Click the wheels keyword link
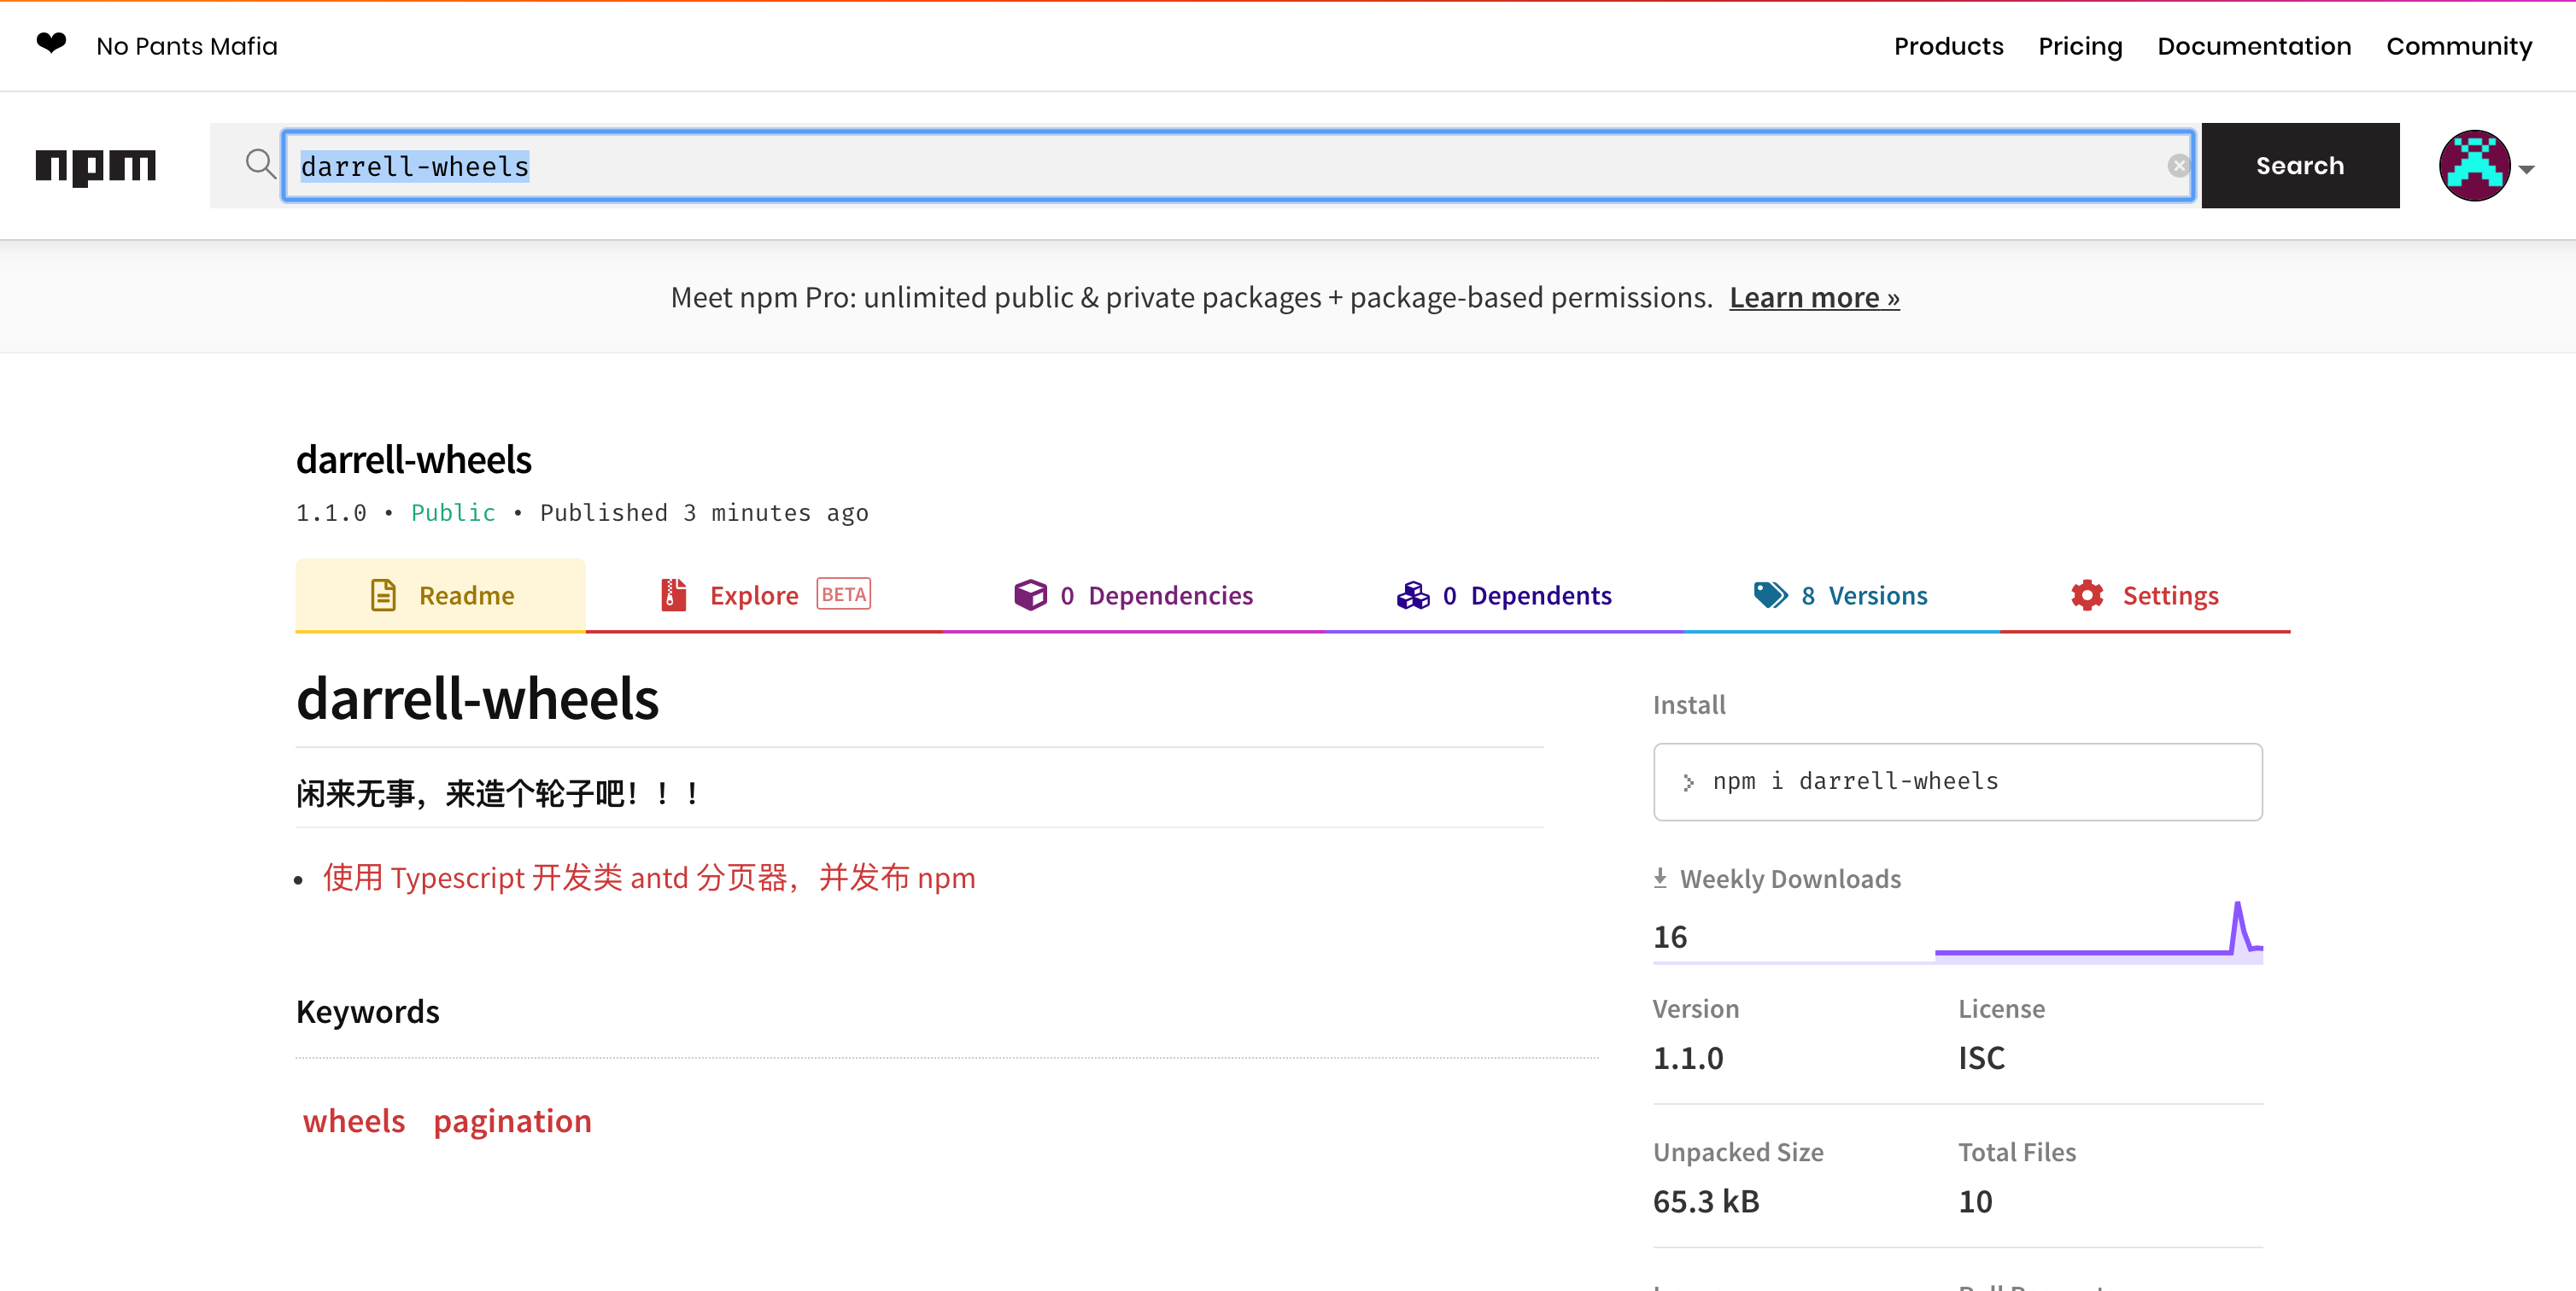The image size is (2576, 1291). 354,1121
